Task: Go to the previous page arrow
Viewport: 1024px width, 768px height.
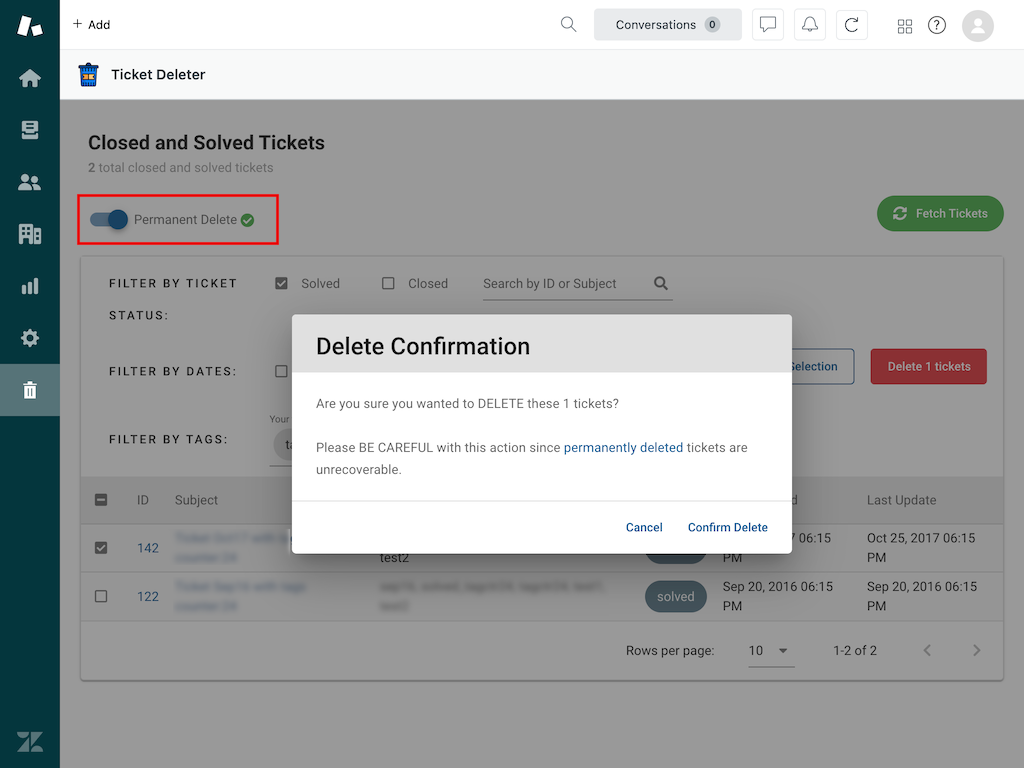Action: pos(927,650)
